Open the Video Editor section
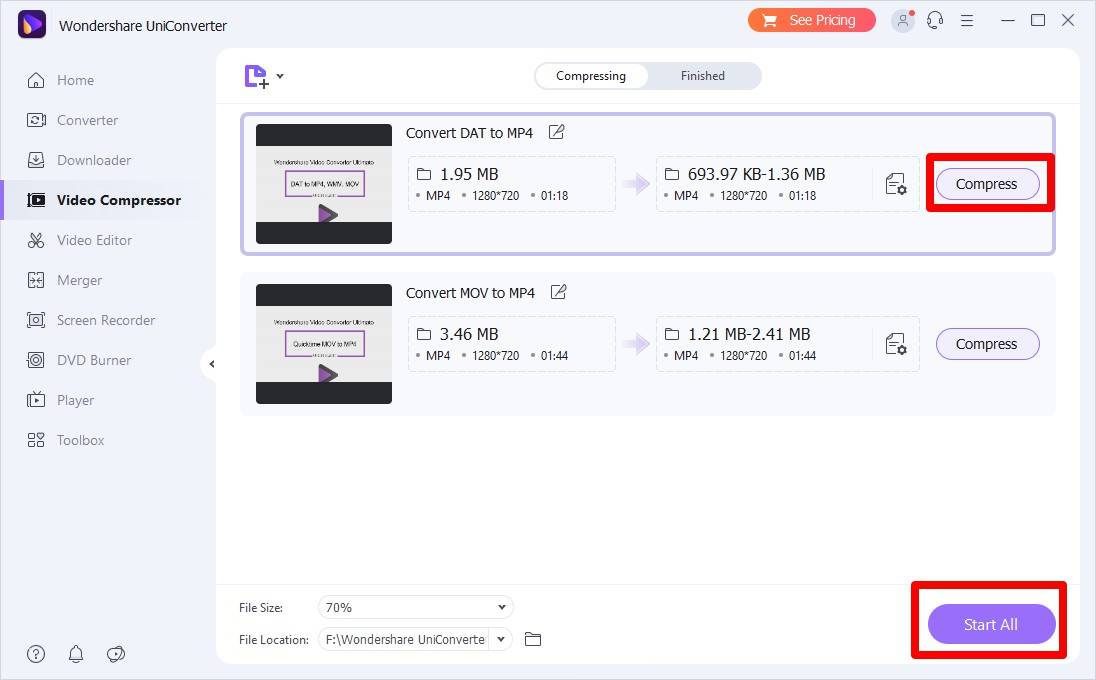The width and height of the screenshot is (1096, 680). click(x=94, y=240)
